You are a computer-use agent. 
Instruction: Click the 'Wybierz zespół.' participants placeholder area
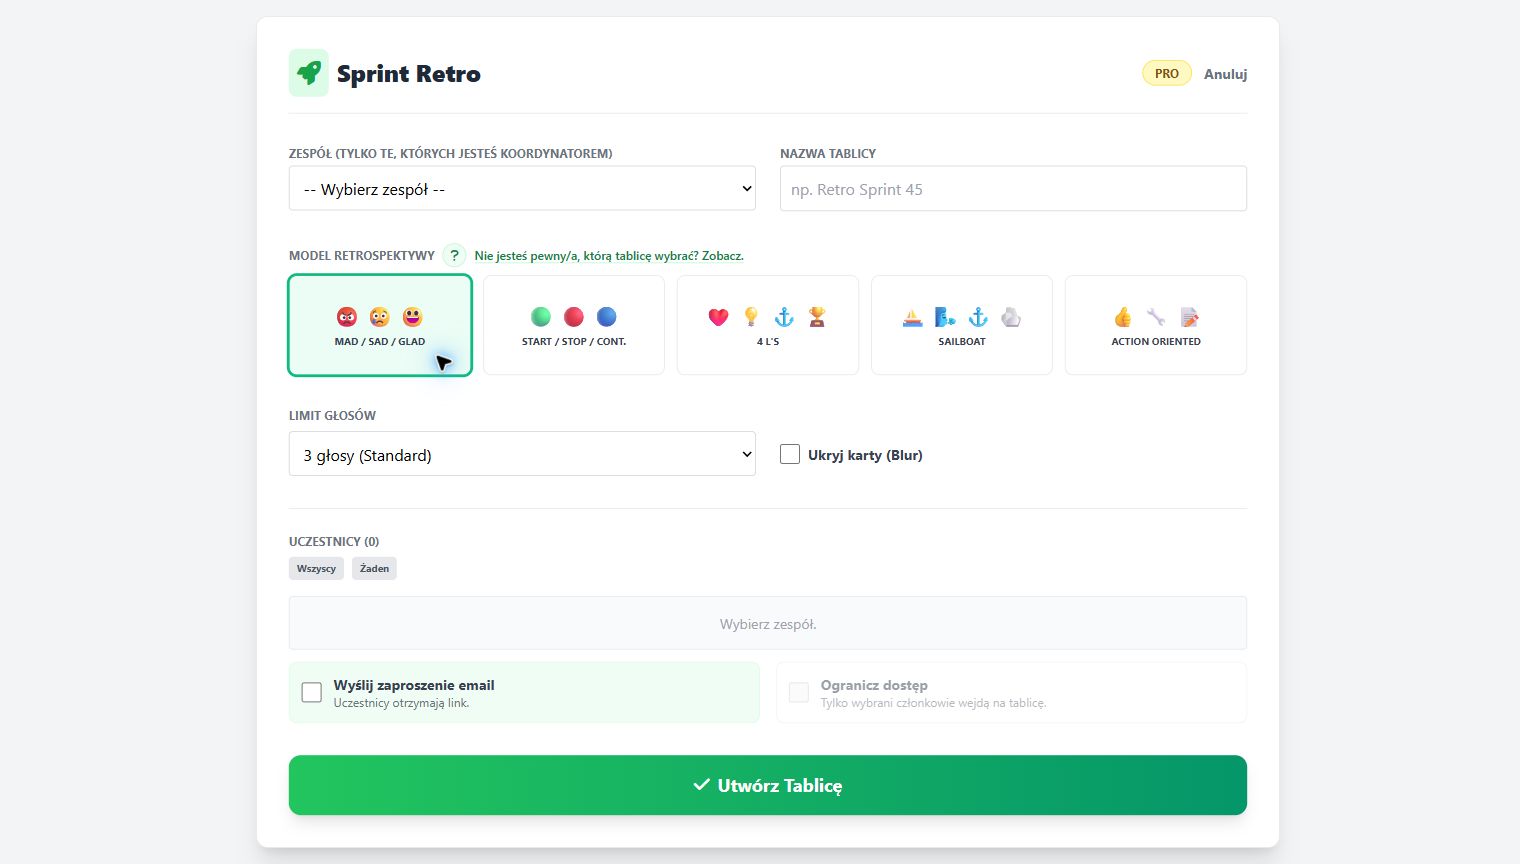click(768, 623)
